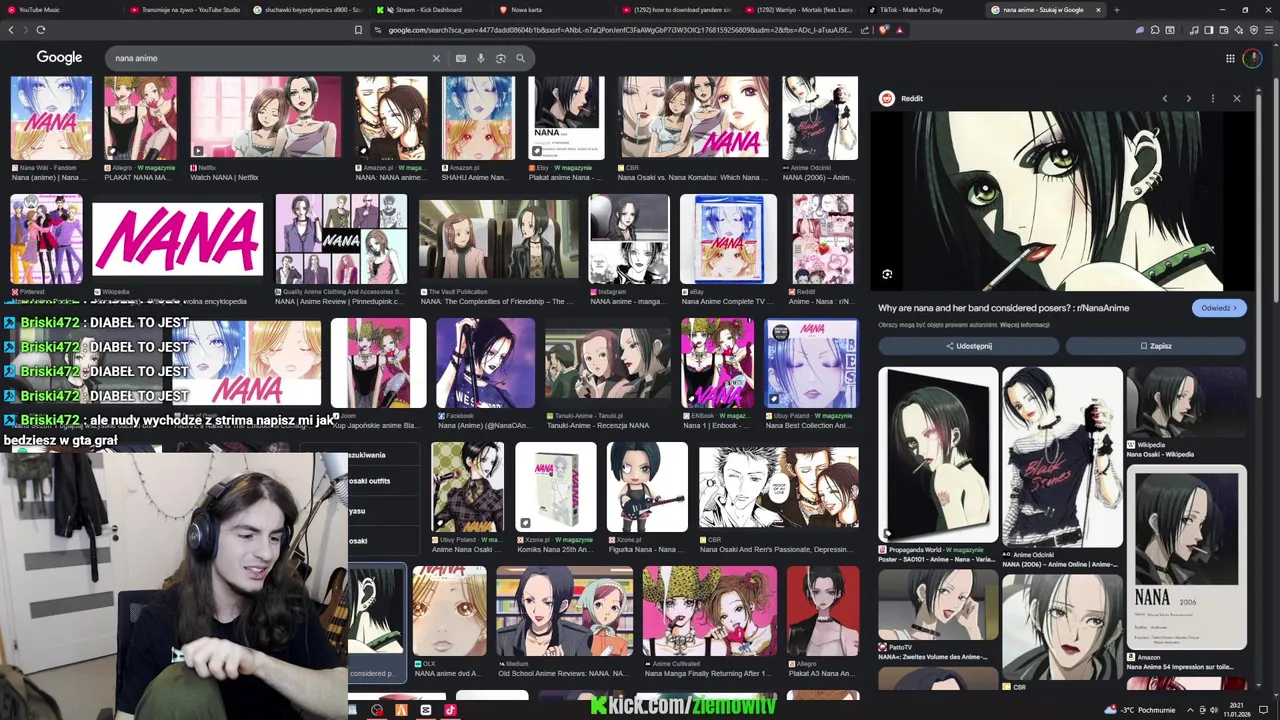1280x720 pixels.
Task: Click the Udostępnij share button
Action: coord(968,346)
